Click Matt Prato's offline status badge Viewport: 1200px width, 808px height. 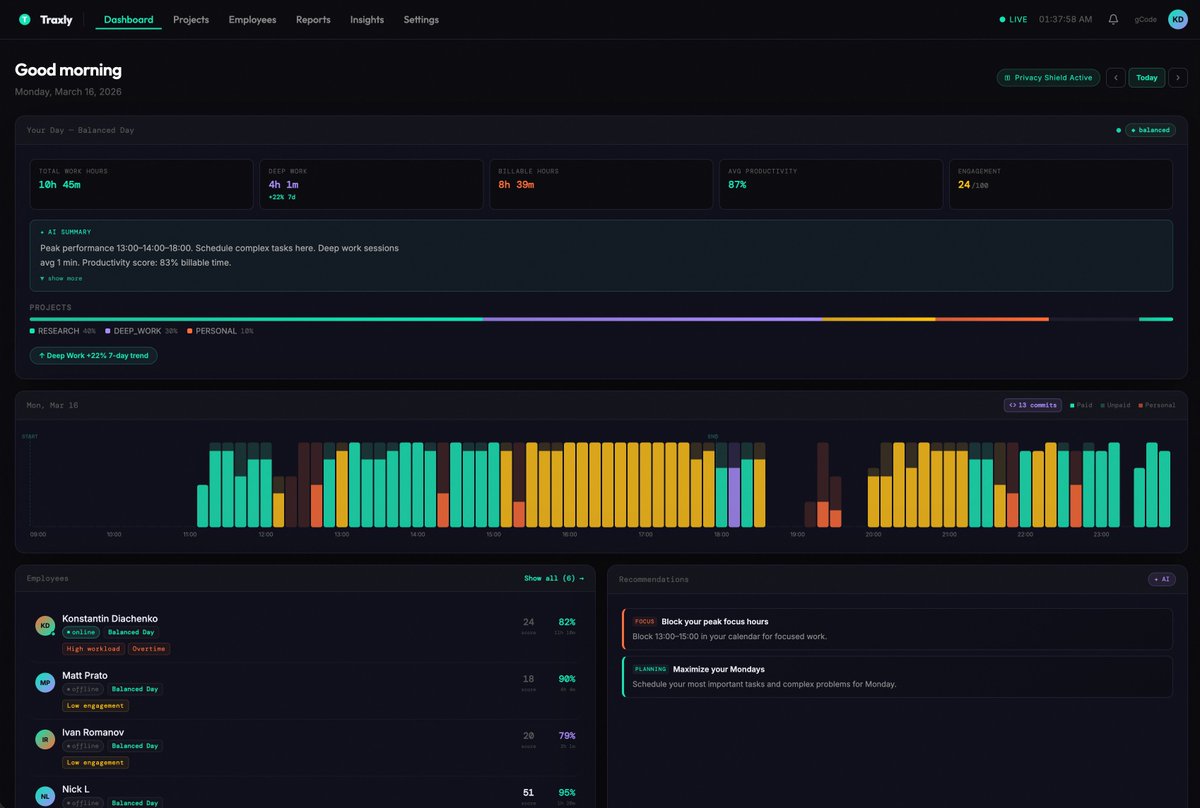point(83,689)
